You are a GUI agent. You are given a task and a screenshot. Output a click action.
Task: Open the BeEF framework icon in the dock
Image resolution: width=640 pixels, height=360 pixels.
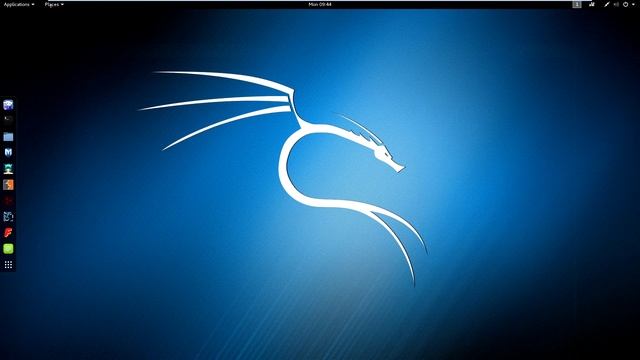[8, 217]
